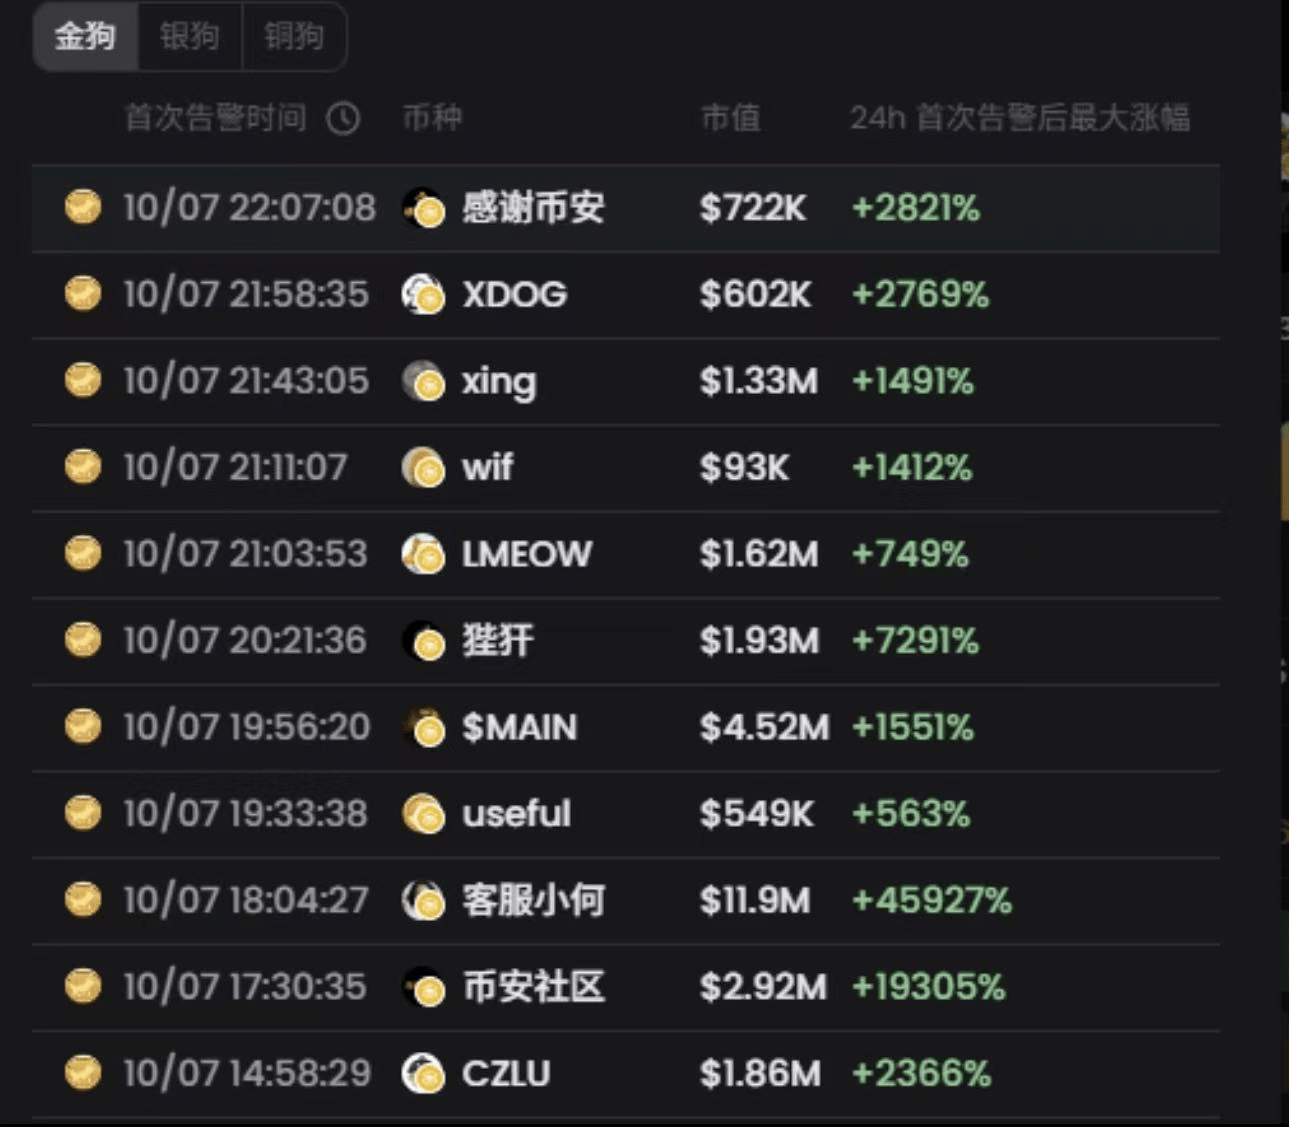Select the 铜狗 tab

[294, 37]
